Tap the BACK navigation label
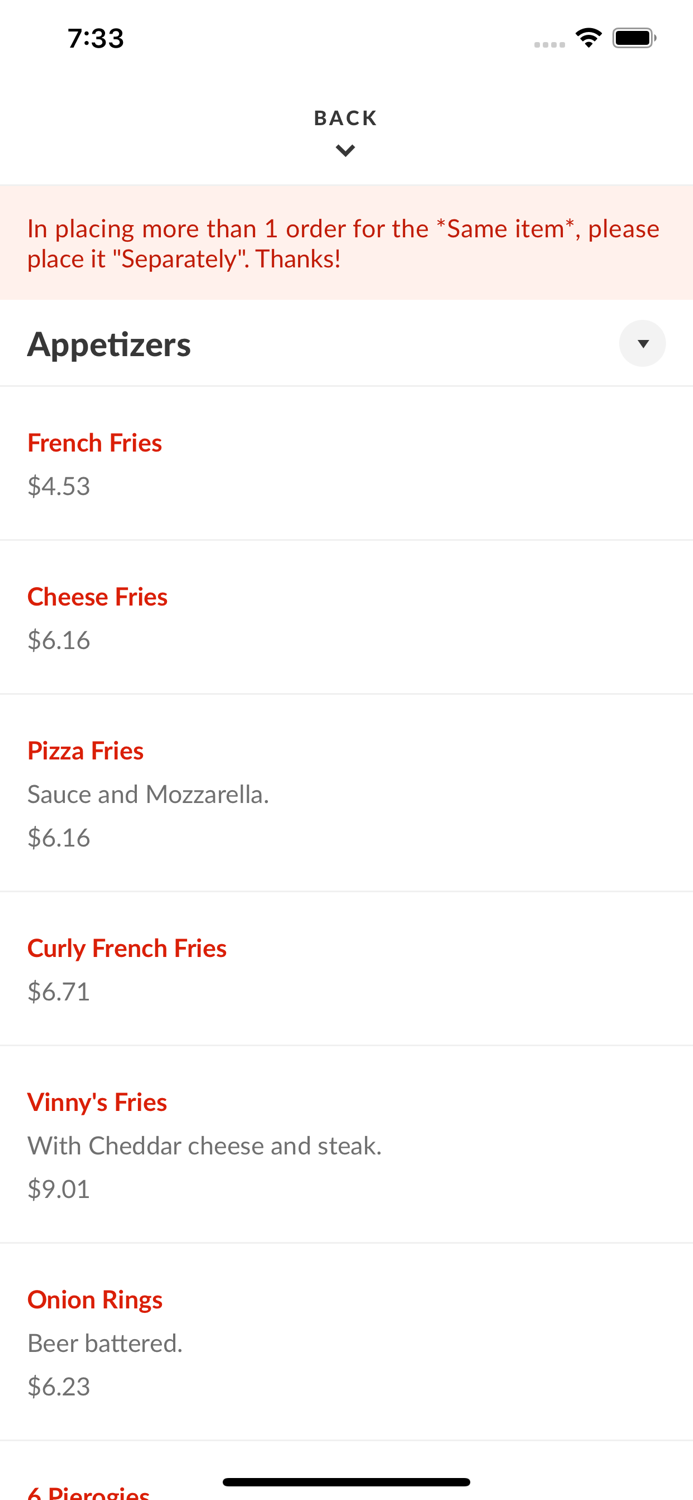This screenshot has height=1500, width=693. click(345, 117)
